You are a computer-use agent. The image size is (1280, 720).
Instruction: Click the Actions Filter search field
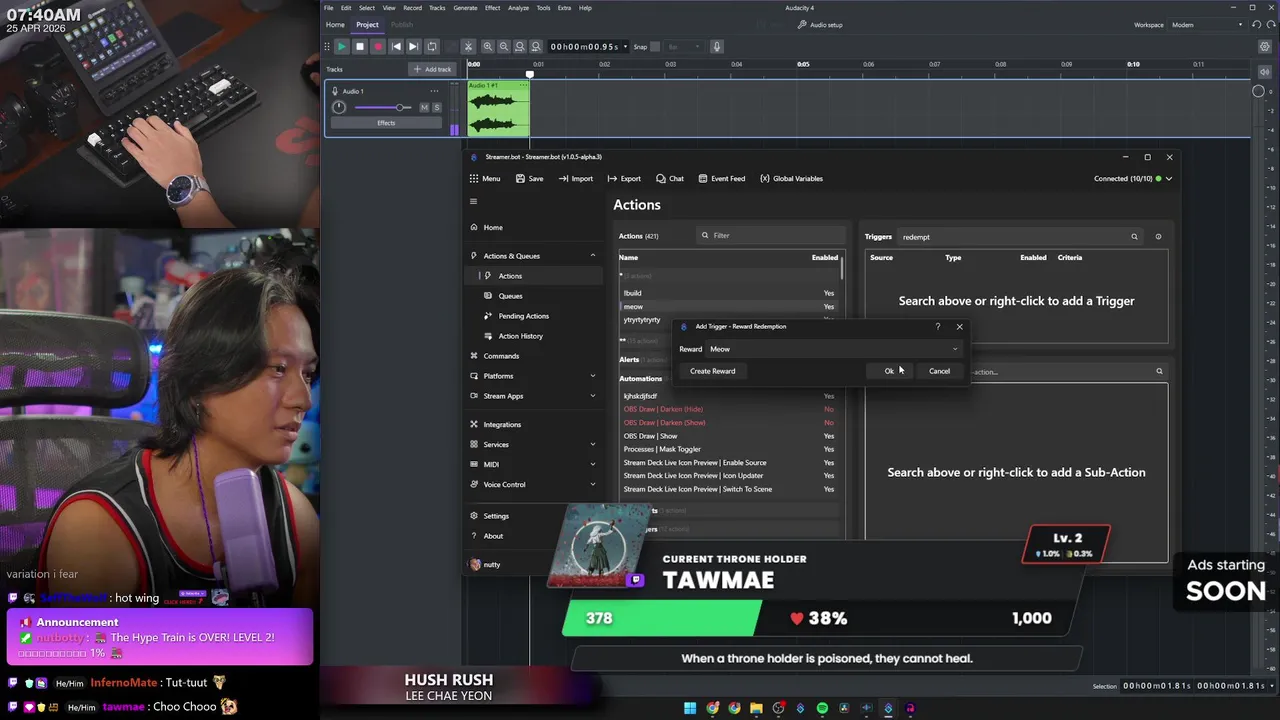[771, 236]
